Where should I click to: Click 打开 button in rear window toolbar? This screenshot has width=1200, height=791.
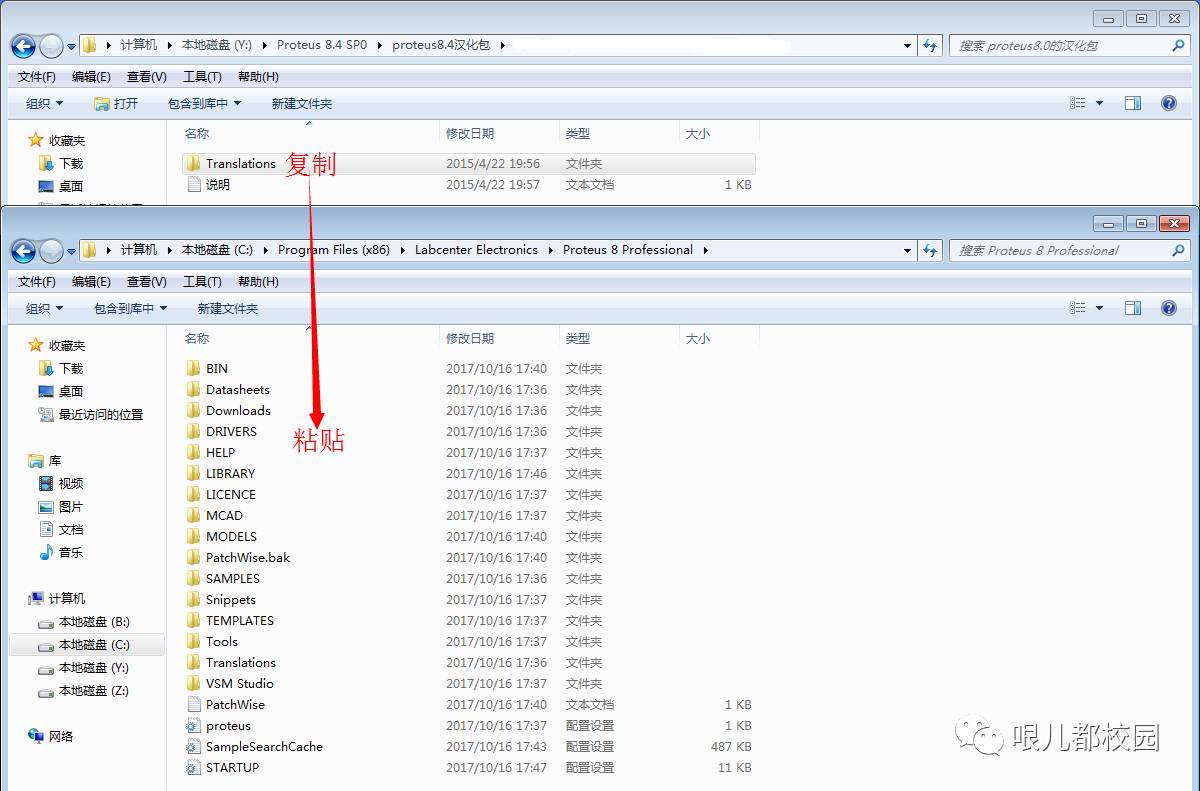[x=116, y=103]
